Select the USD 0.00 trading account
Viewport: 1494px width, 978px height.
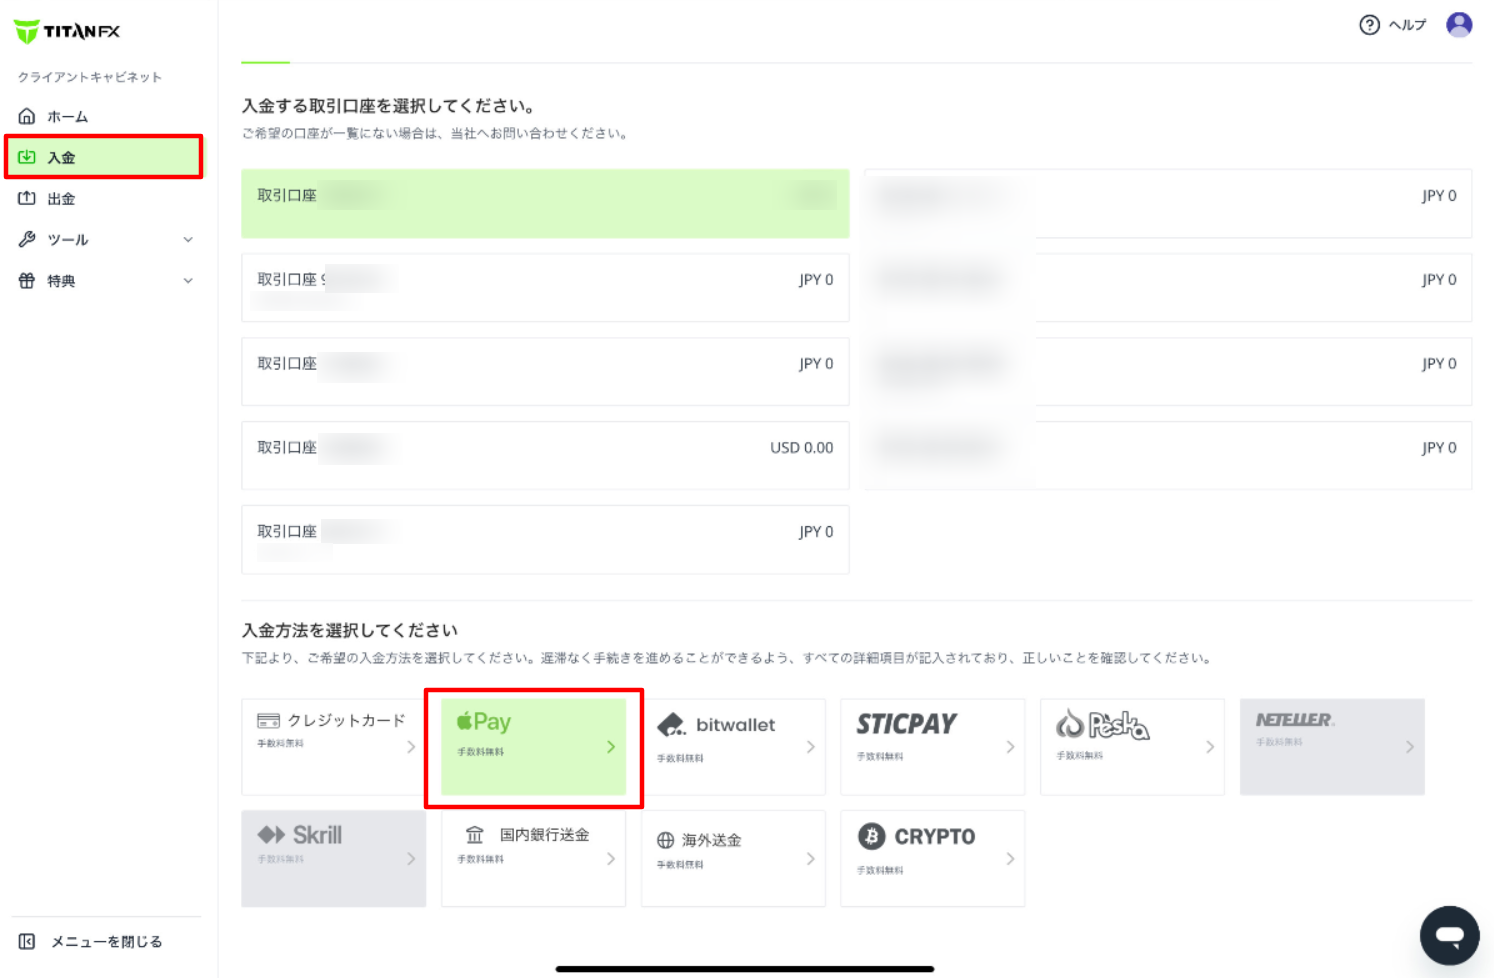click(544, 456)
